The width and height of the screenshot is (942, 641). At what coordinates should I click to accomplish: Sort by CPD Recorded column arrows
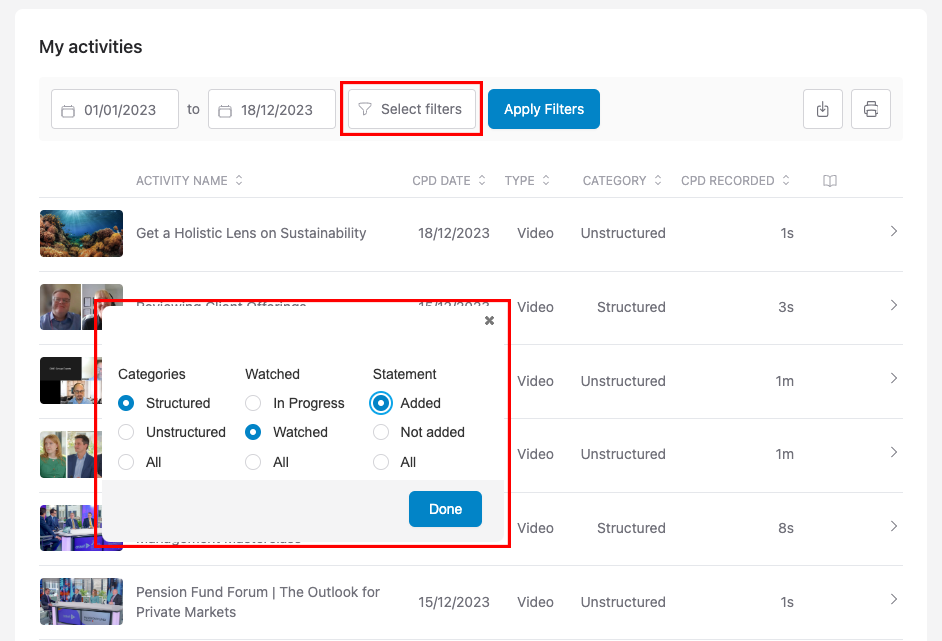tap(786, 181)
